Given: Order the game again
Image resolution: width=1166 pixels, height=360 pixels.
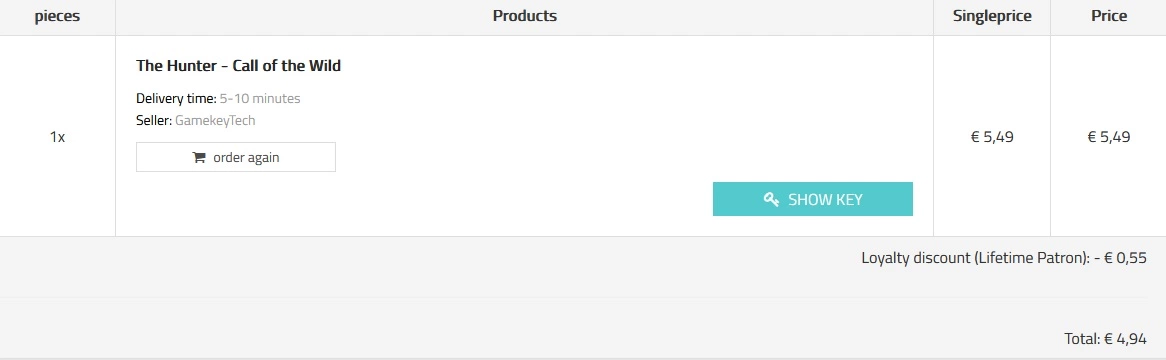Looking at the screenshot, I should [x=236, y=158].
